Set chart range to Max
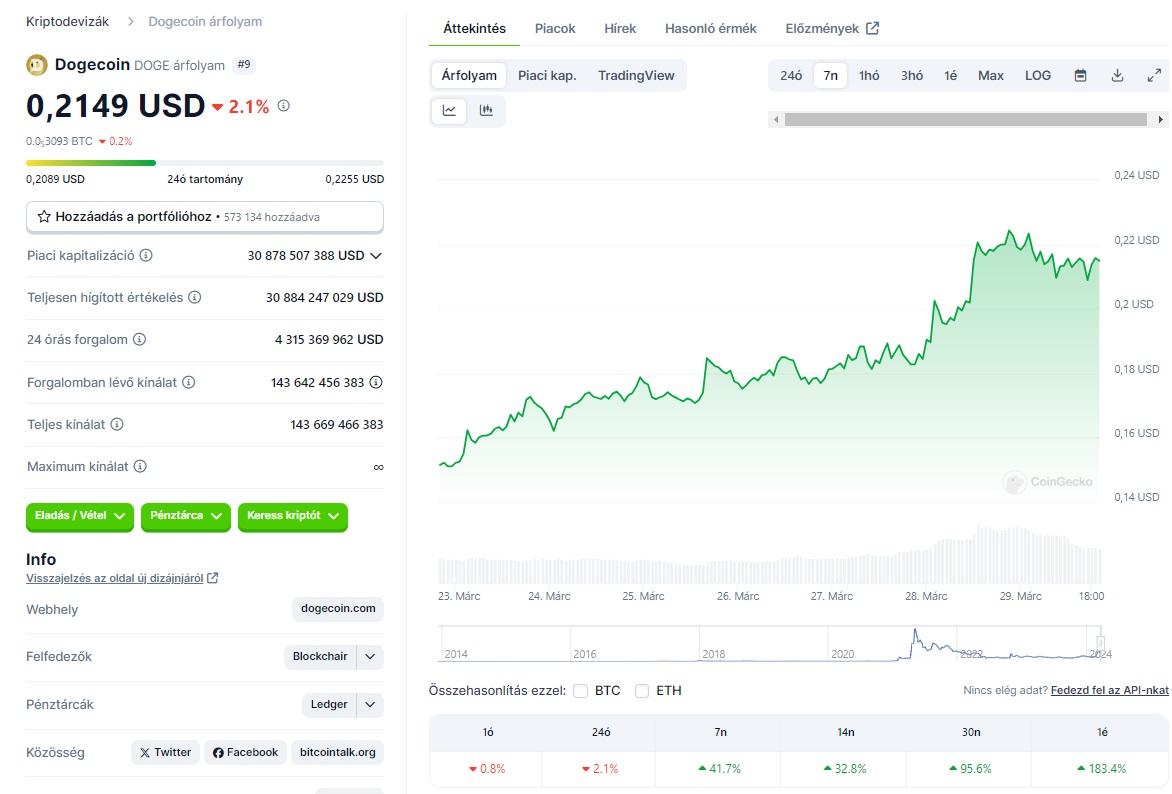 coord(991,76)
